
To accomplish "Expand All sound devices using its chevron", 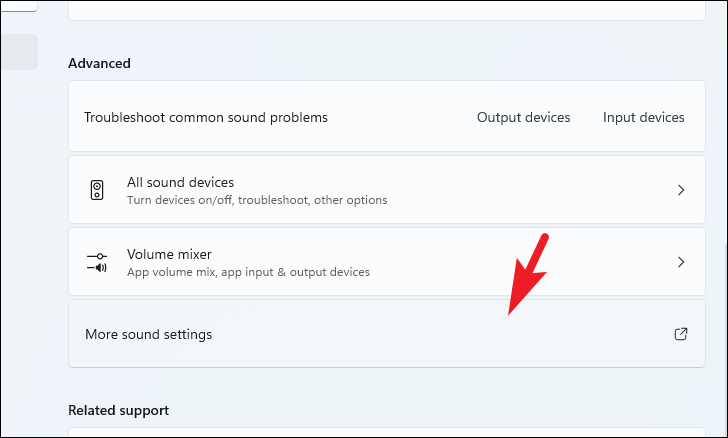I will [681, 190].
